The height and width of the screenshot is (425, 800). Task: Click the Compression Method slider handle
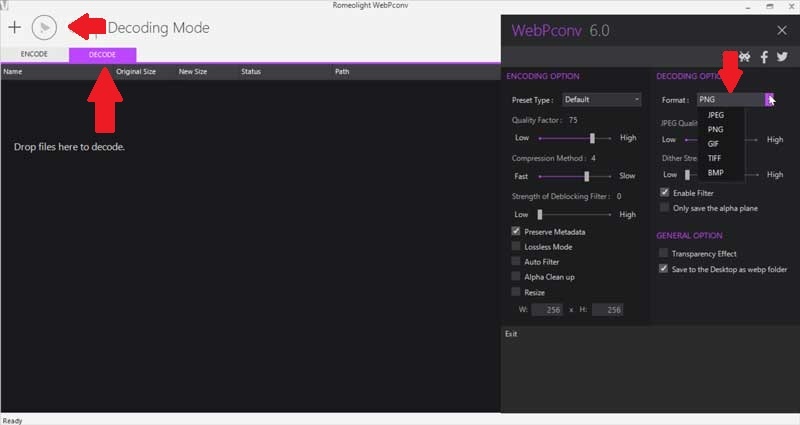pos(587,177)
